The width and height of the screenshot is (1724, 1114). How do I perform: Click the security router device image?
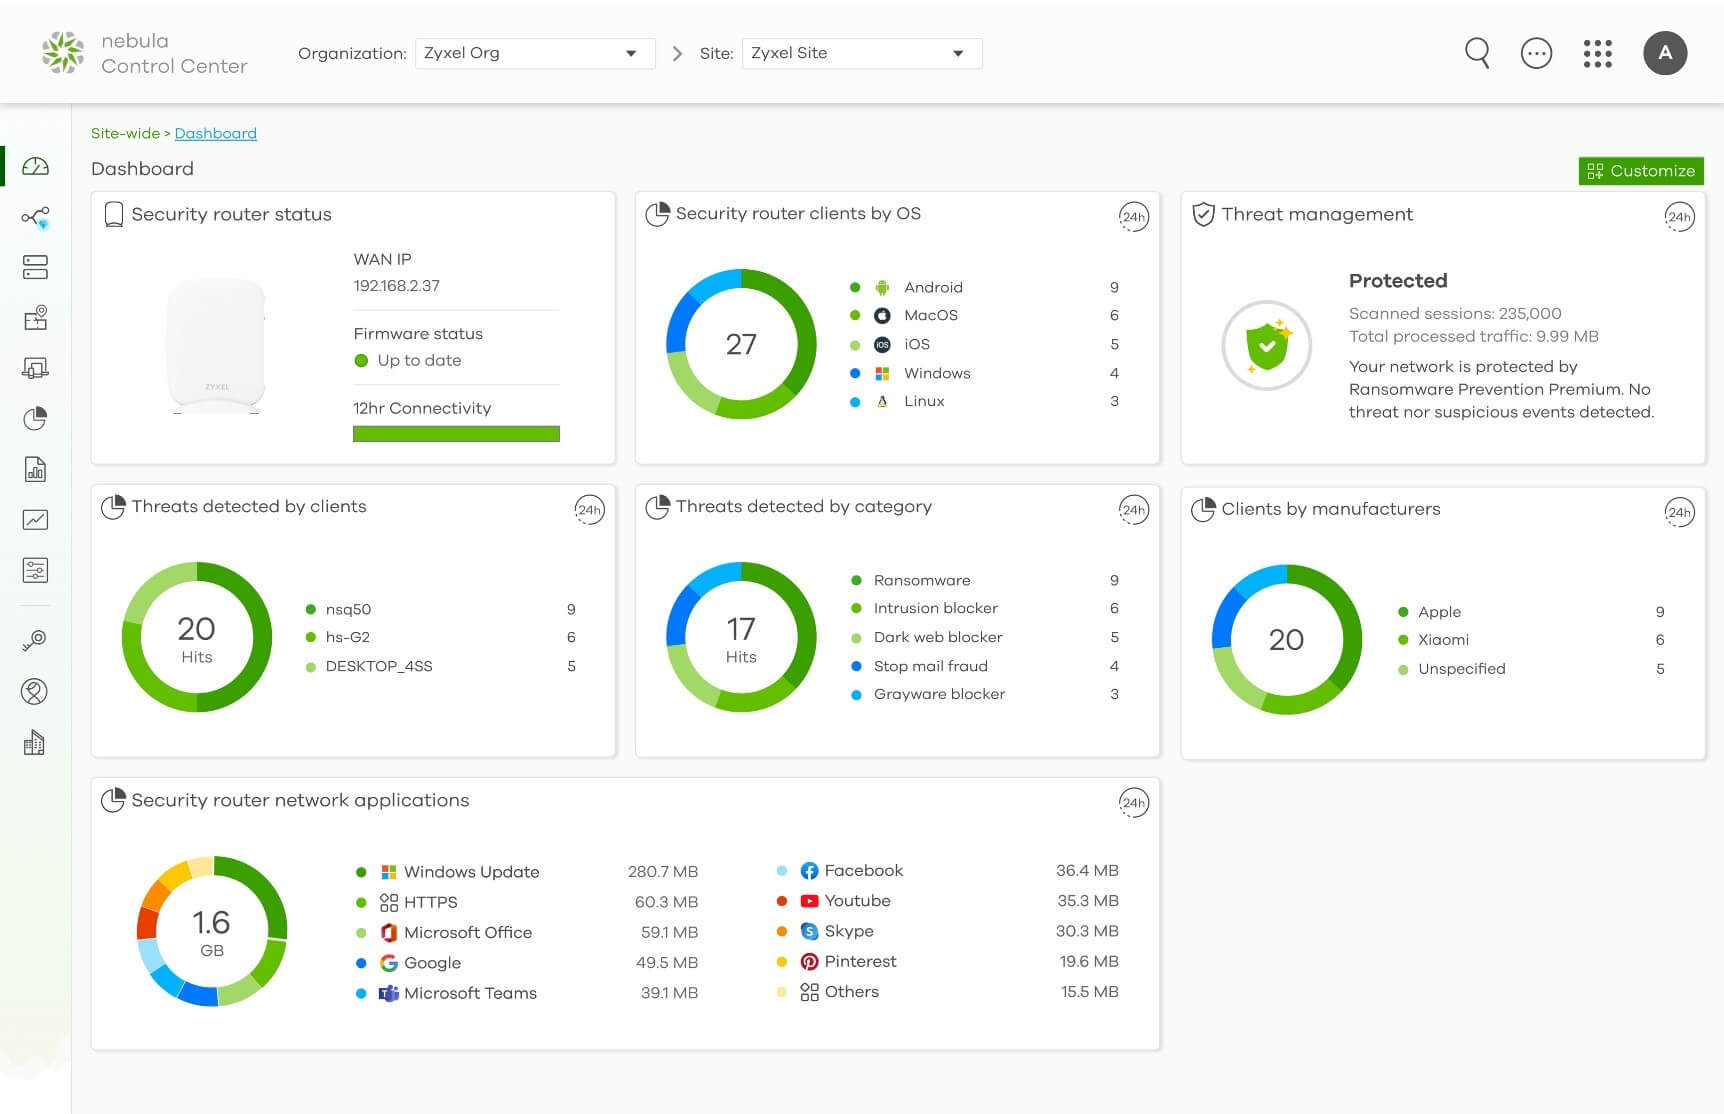click(x=217, y=345)
